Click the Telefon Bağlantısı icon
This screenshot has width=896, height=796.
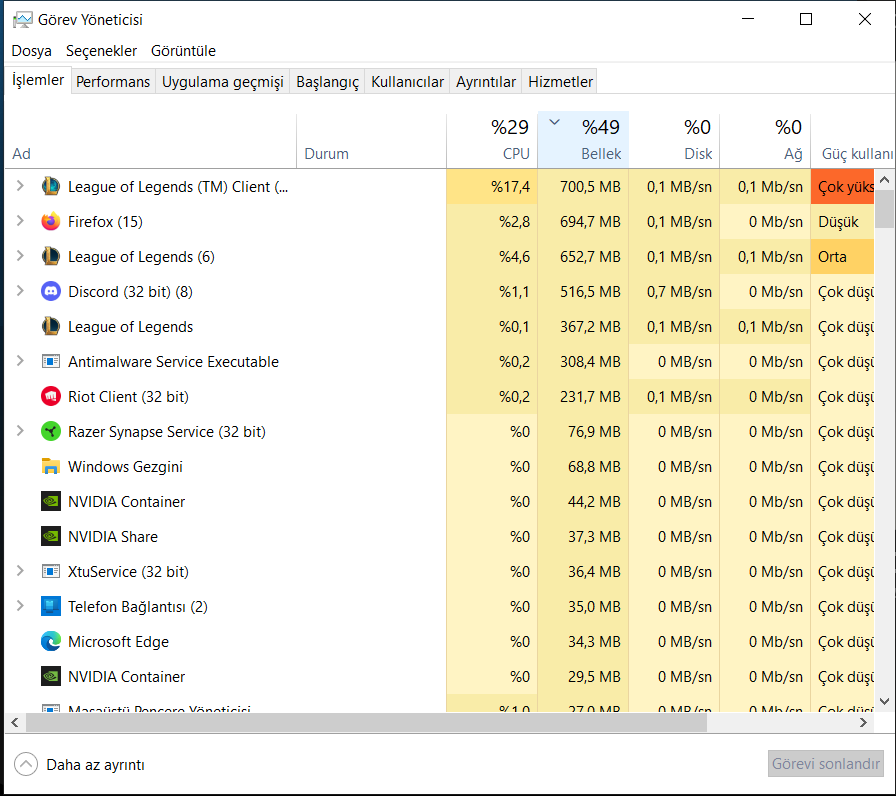51,606
